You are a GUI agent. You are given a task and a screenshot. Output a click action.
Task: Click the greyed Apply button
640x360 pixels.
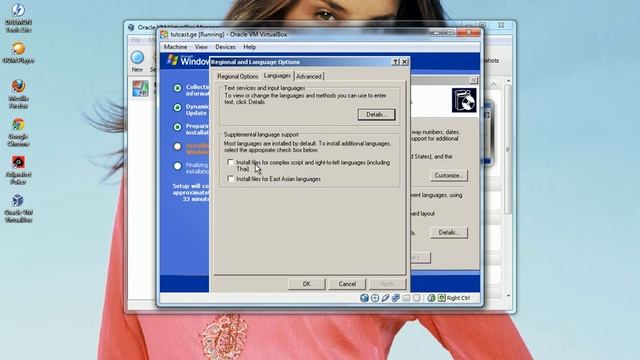click(x=387, y=284)
